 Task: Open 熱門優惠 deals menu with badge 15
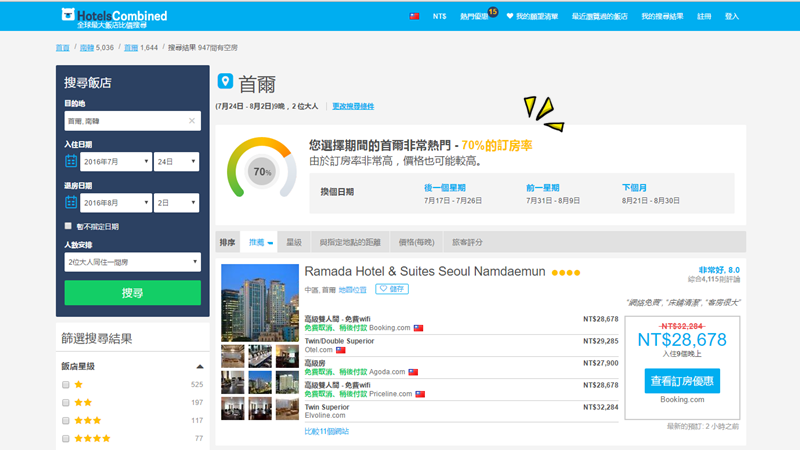click(x=478, y=15)
